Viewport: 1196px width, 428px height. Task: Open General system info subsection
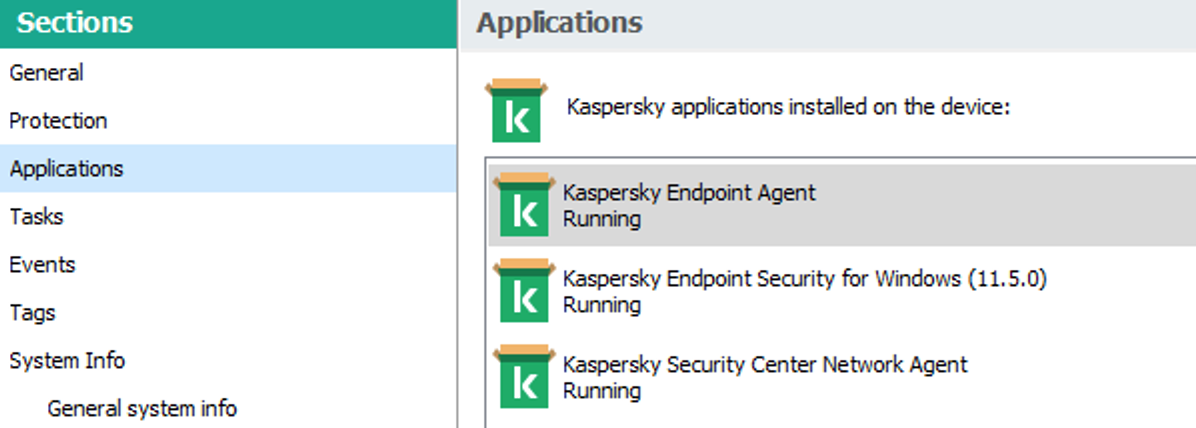pos(142,408)
